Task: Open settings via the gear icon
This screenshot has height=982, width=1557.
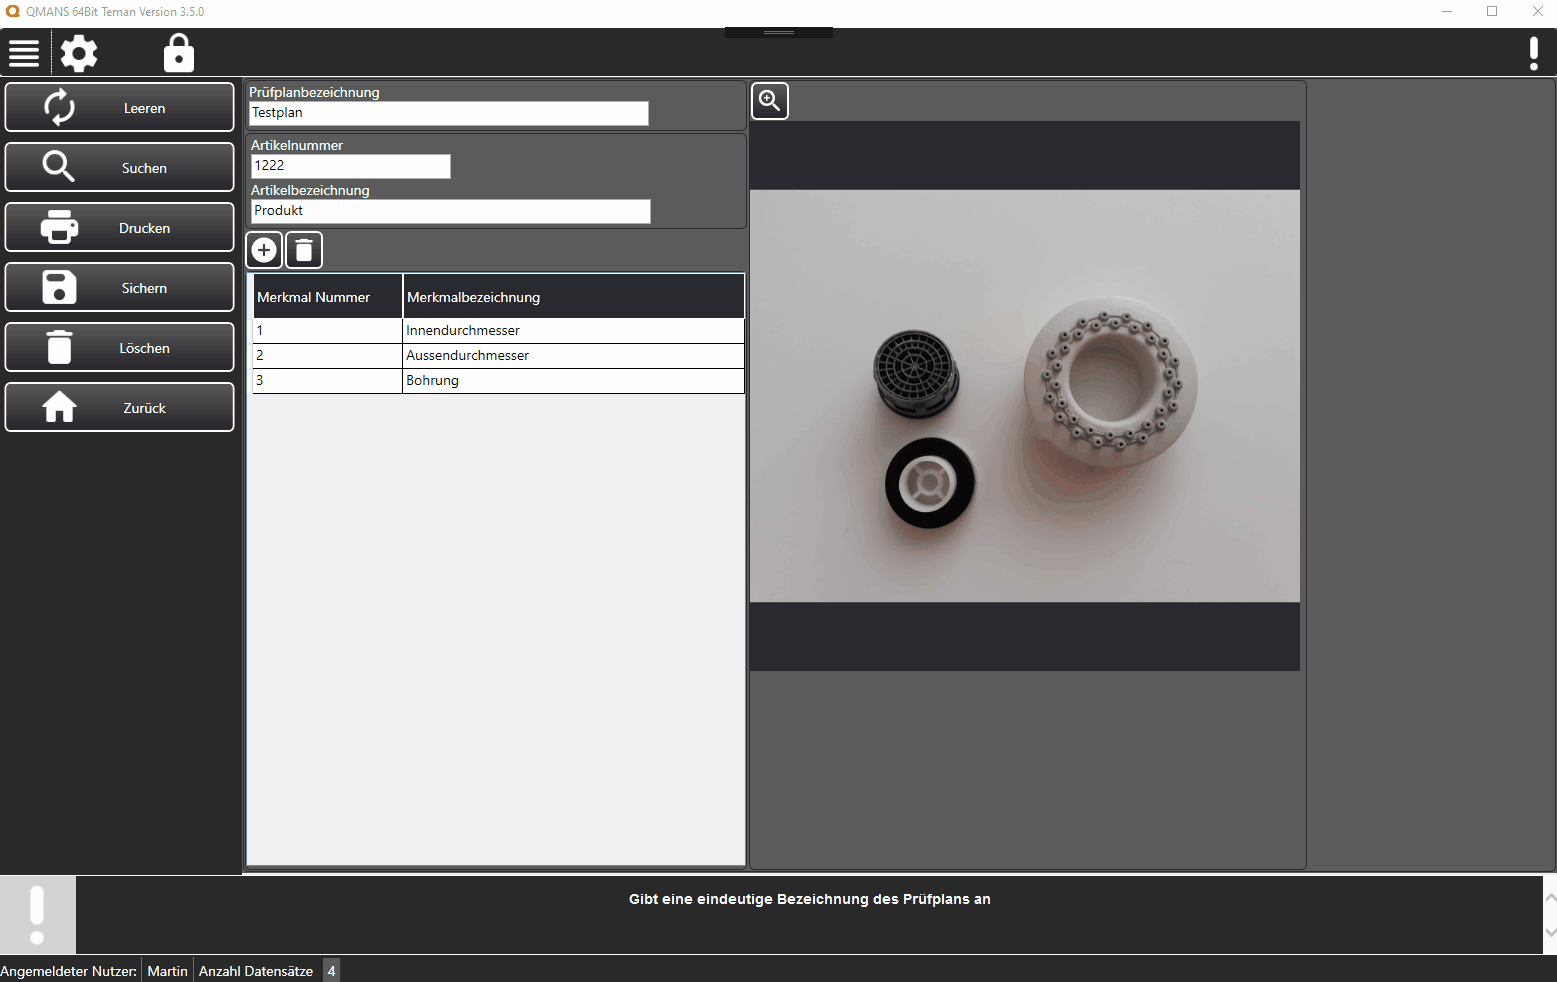Action: pyautogui.click(x=79, y=53)
